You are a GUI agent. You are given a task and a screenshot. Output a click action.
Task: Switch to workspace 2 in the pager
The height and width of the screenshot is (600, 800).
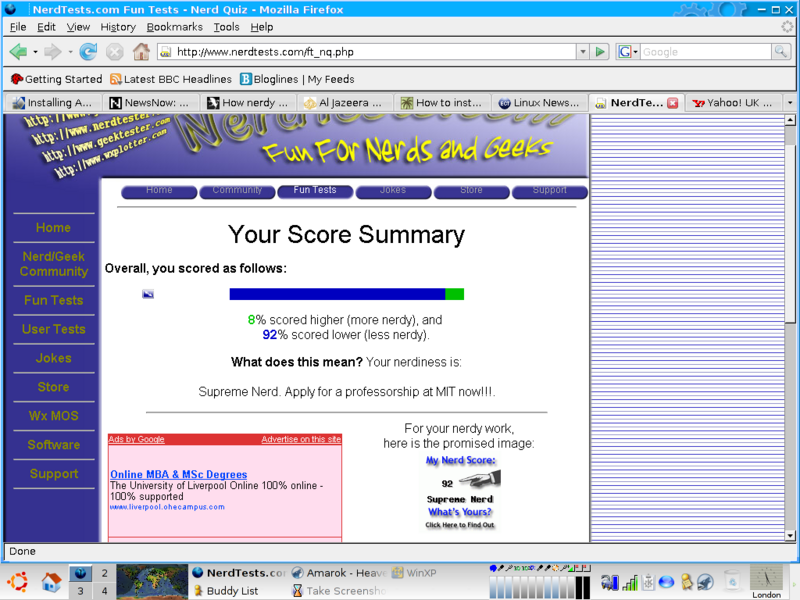tap(105, 573)
